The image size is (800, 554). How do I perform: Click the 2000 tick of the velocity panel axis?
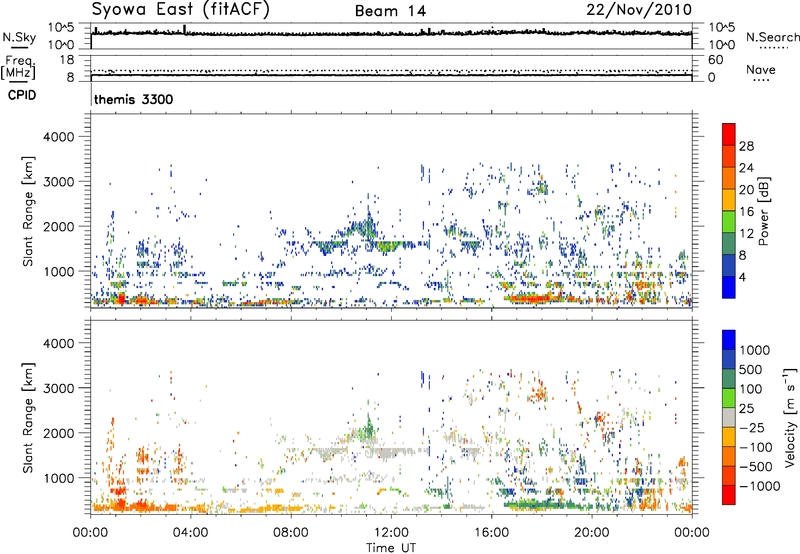(59, 433)
